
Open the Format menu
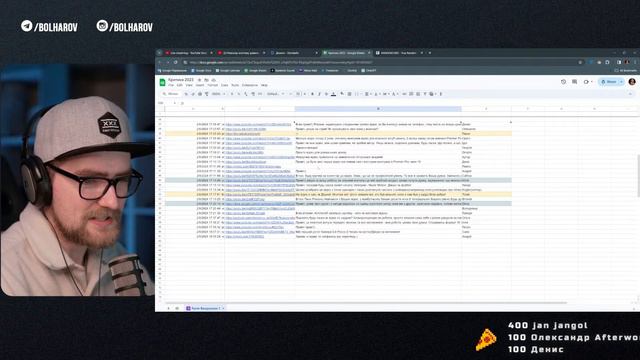(x=212, y=85)
